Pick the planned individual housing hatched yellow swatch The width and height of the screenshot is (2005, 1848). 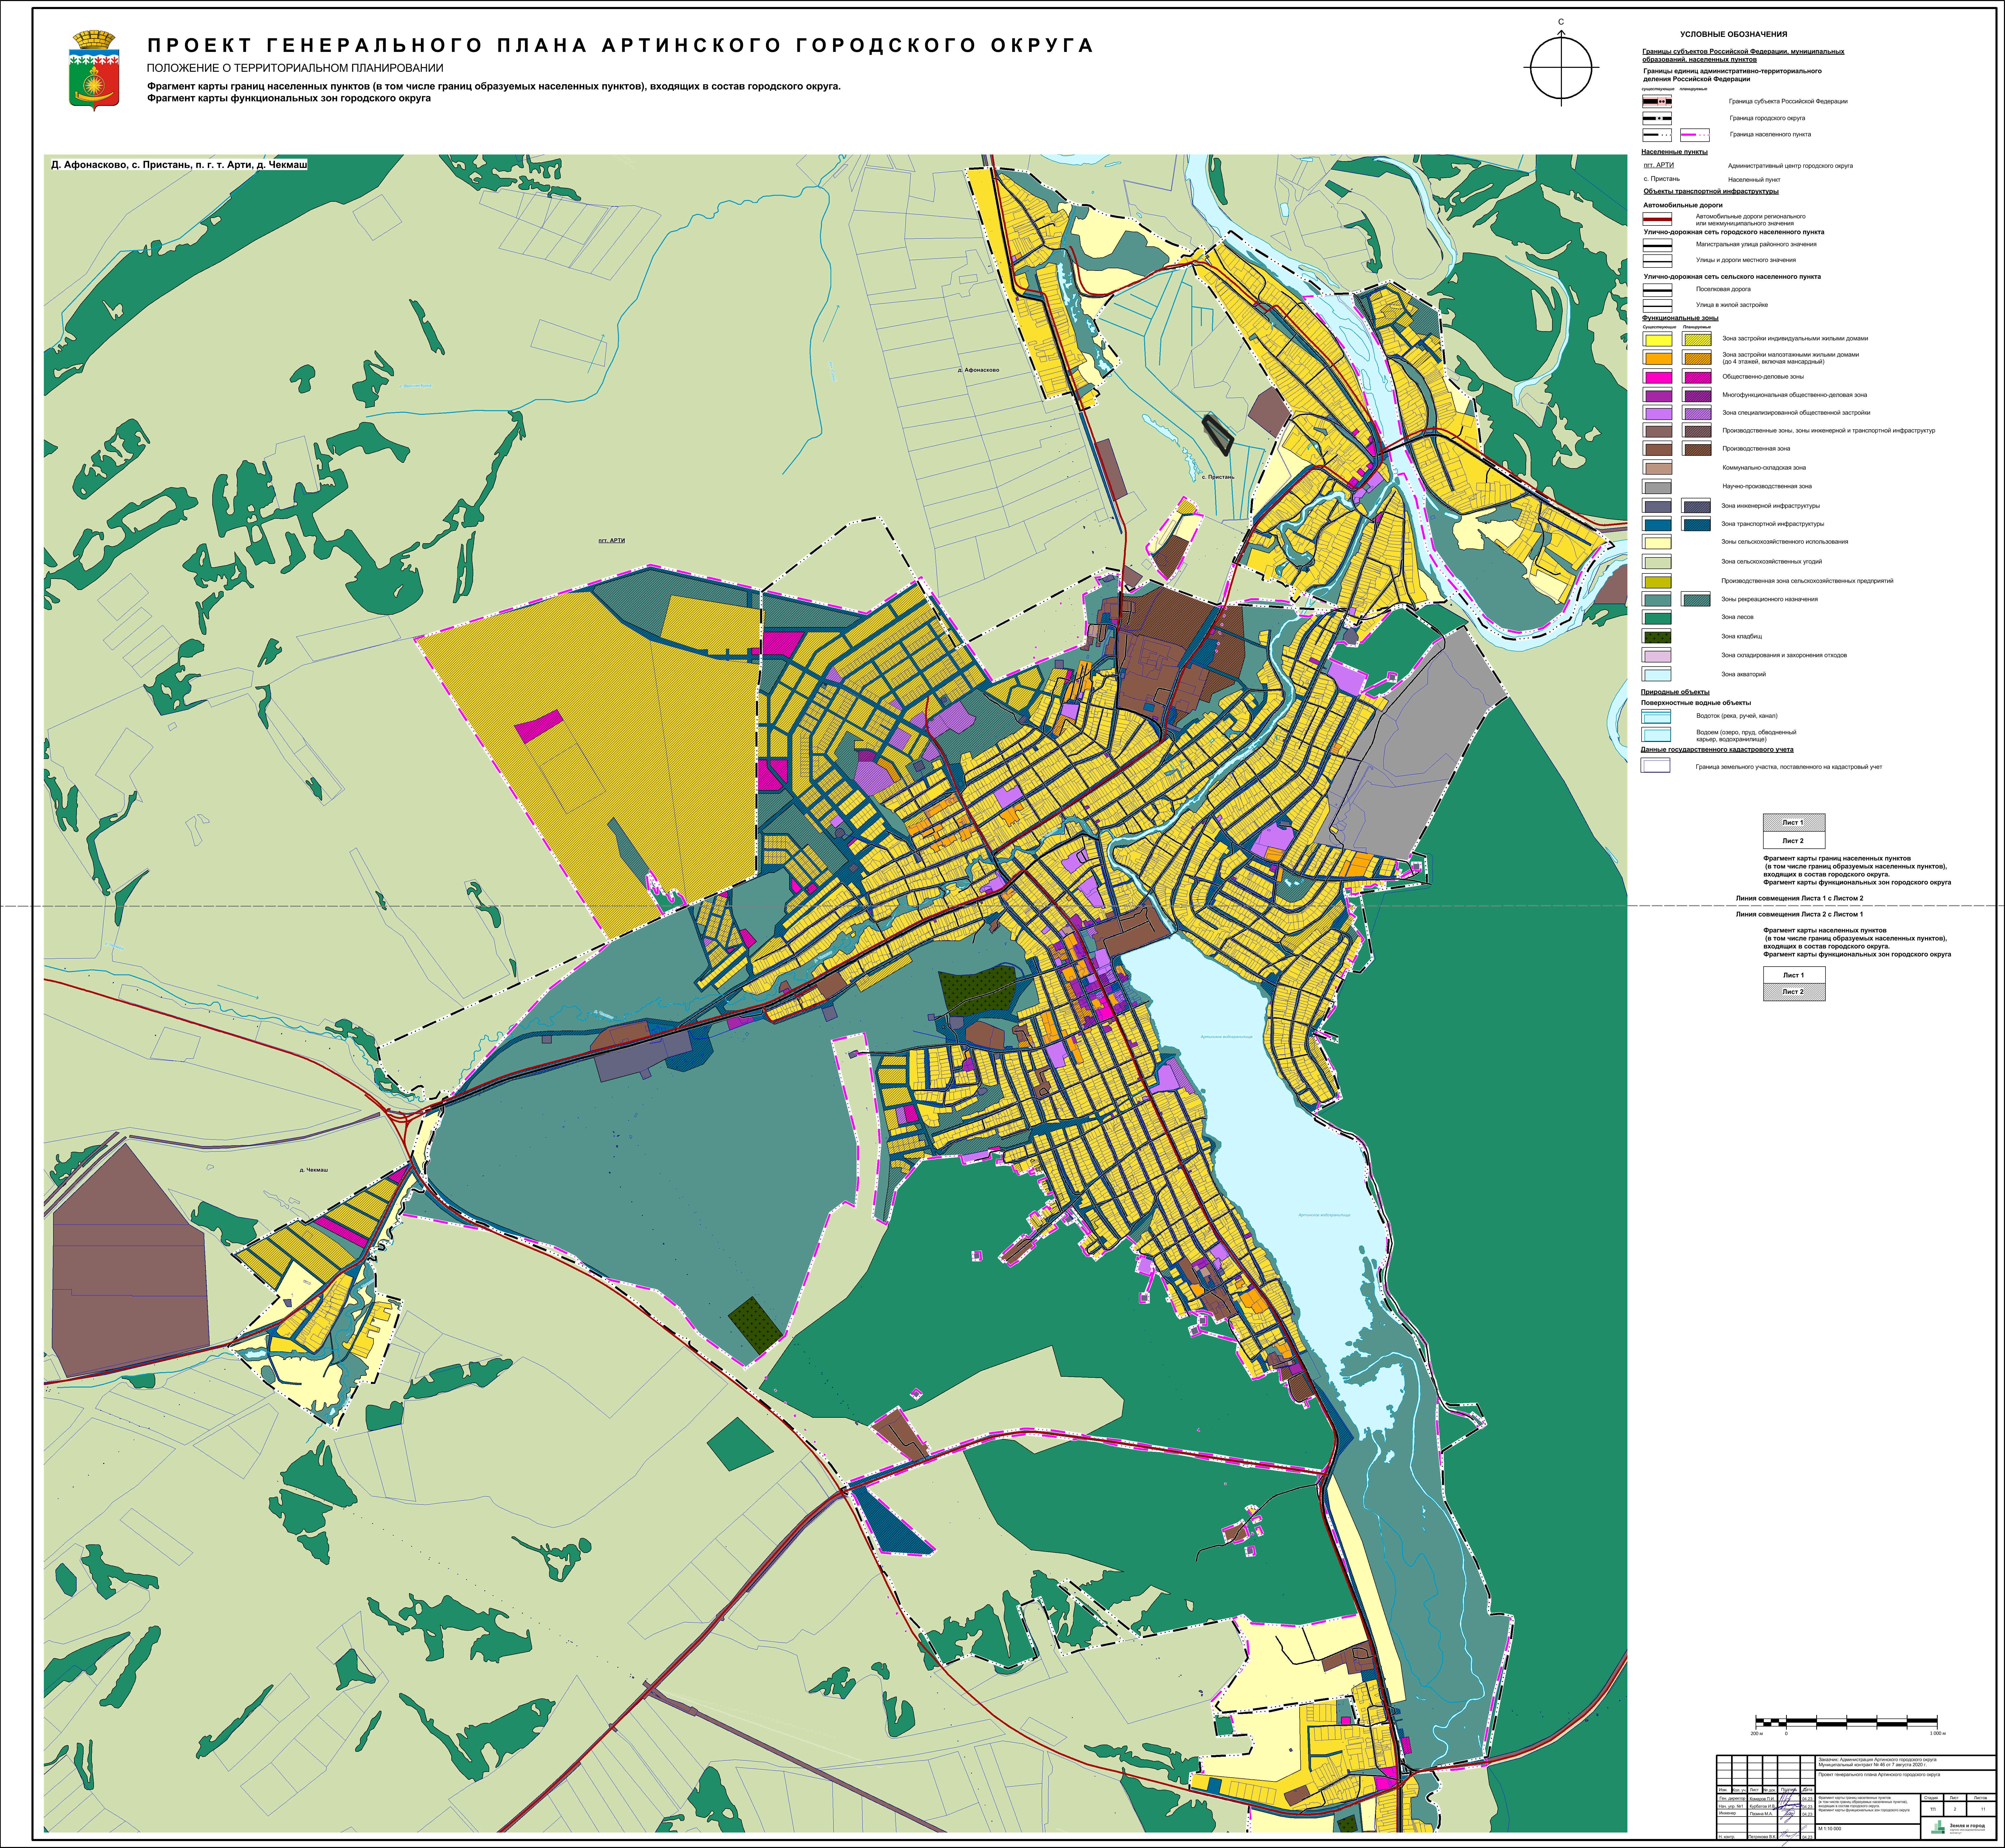point(1697,339)
